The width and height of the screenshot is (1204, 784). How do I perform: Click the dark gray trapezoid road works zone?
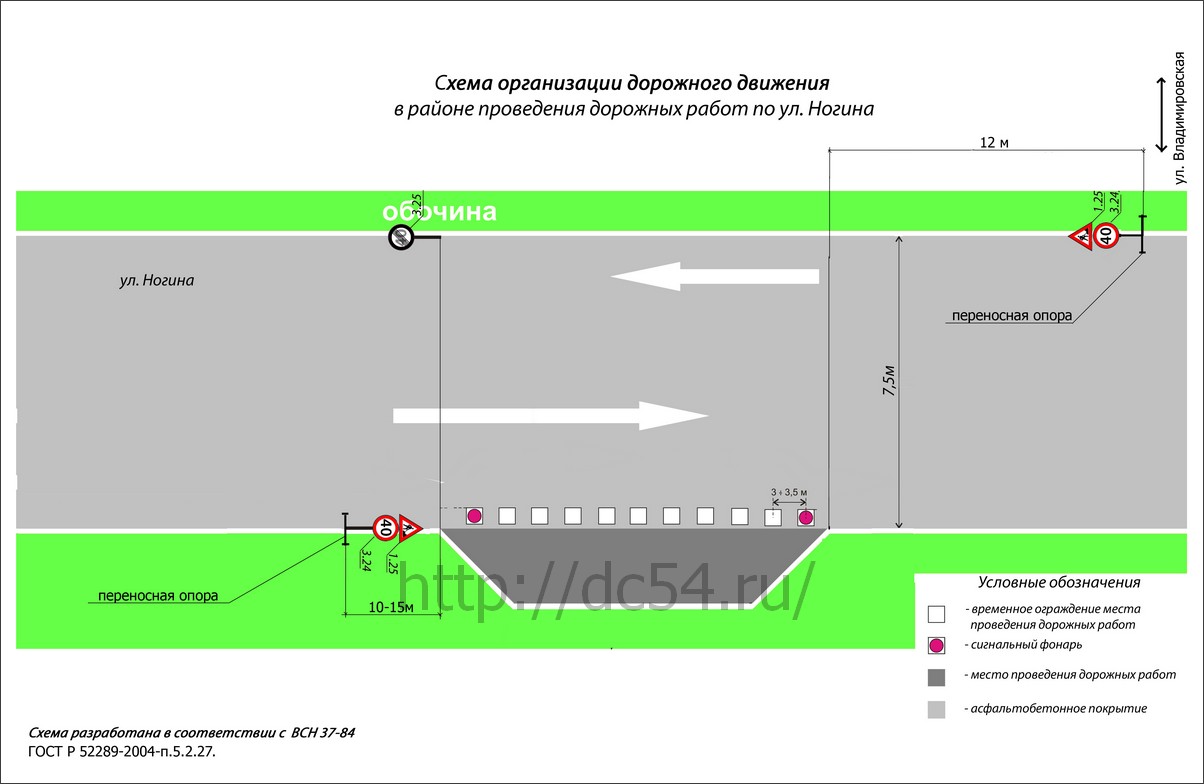pos(634,566)
